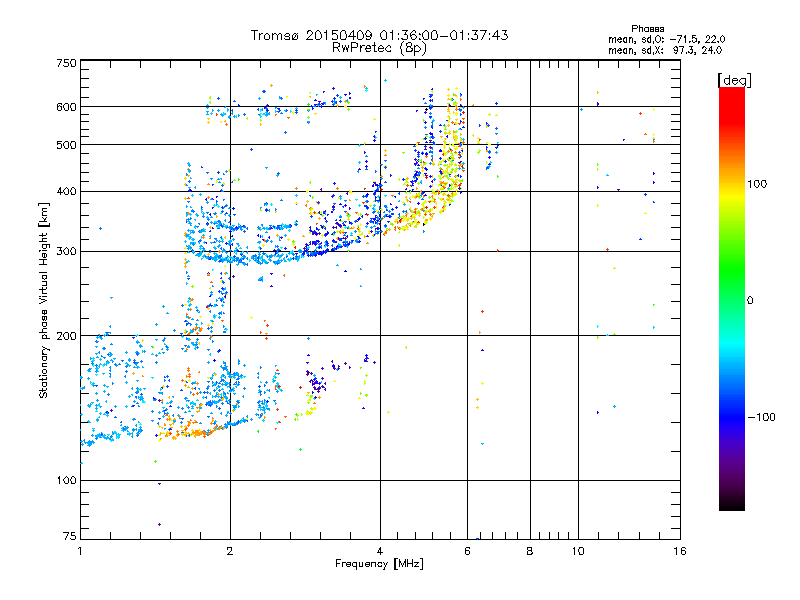800x600 pixels.
Task: Click the x-axis tick label '6'
Action: pos(467,551)
